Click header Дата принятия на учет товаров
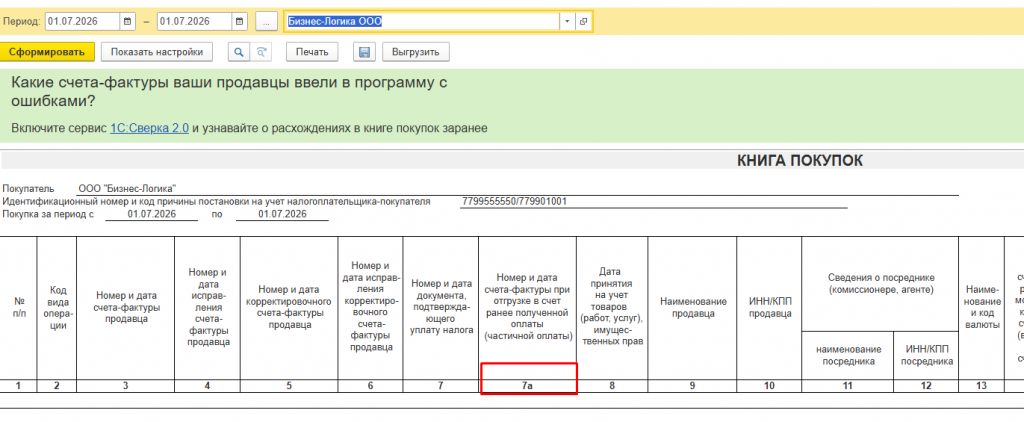Image resolution: width=1024 pixels, height=422 pixels. [612, 308]
